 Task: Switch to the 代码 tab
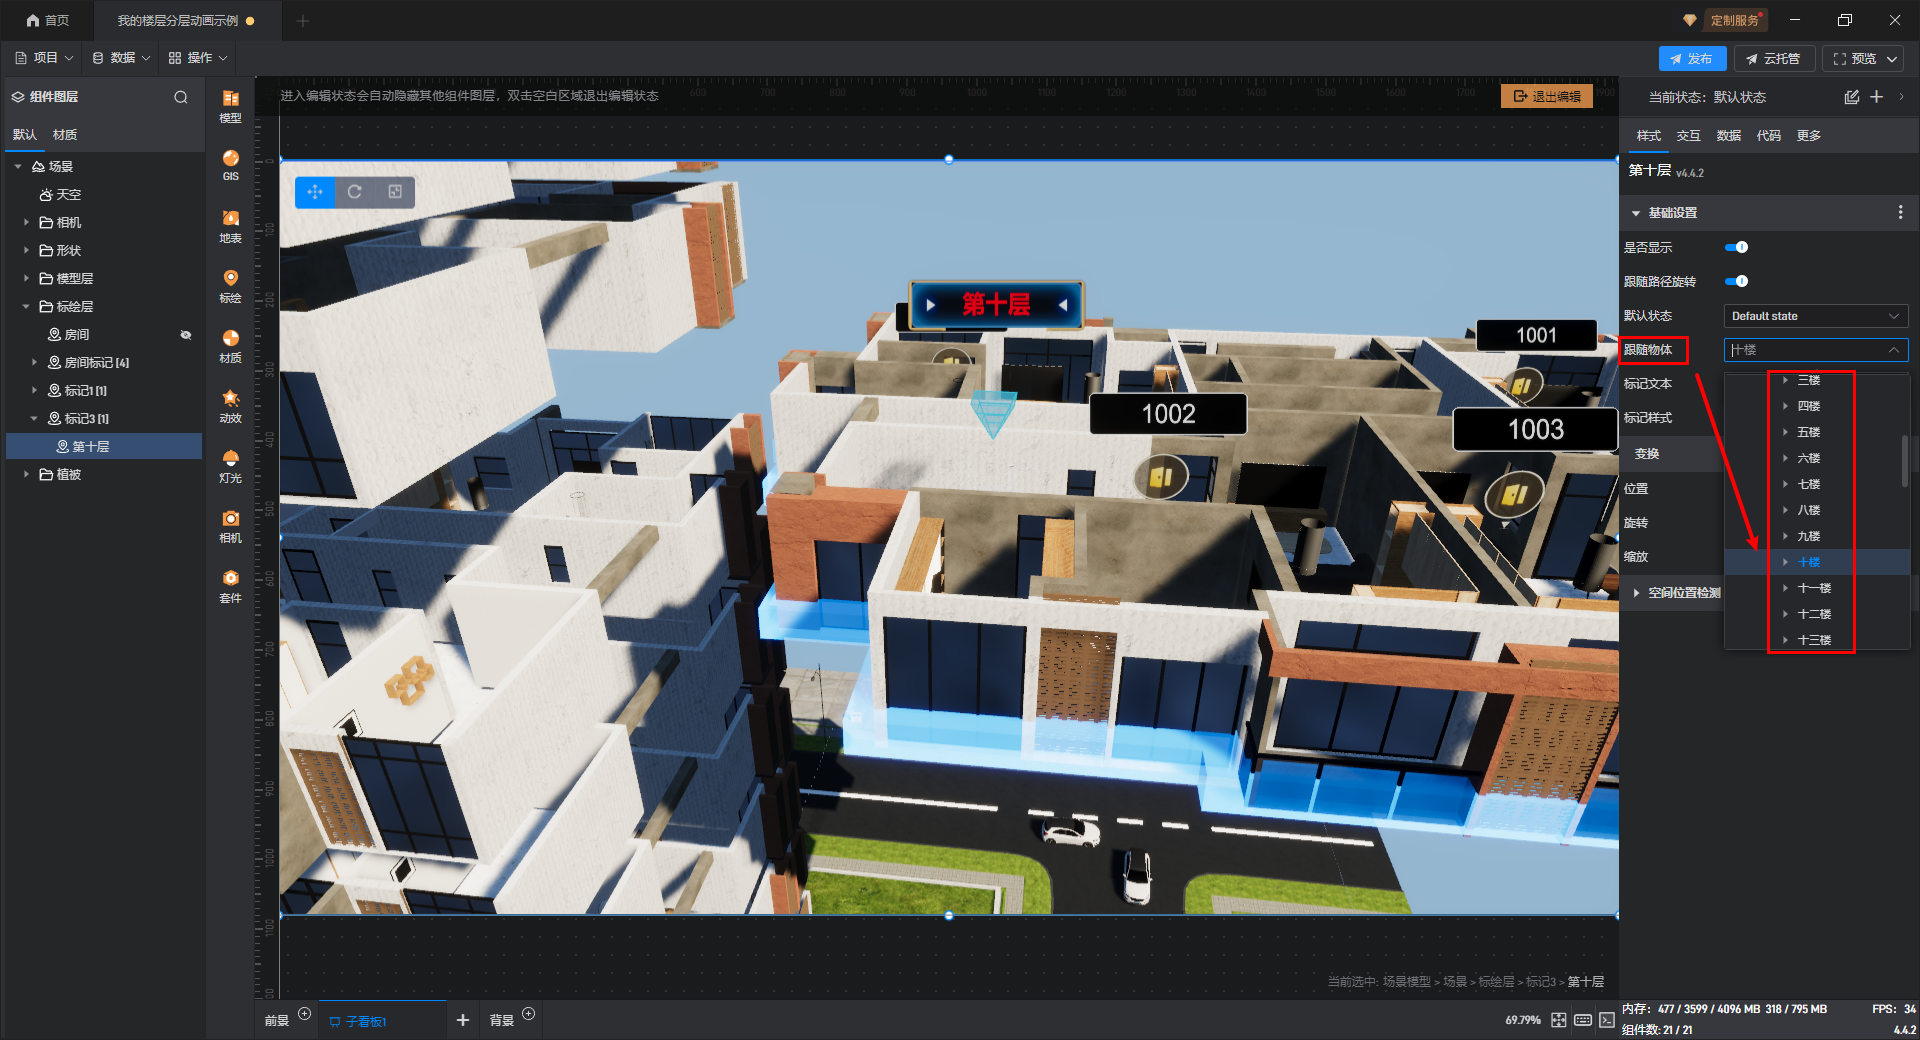pyautogui.click(x=1768, y=136)
